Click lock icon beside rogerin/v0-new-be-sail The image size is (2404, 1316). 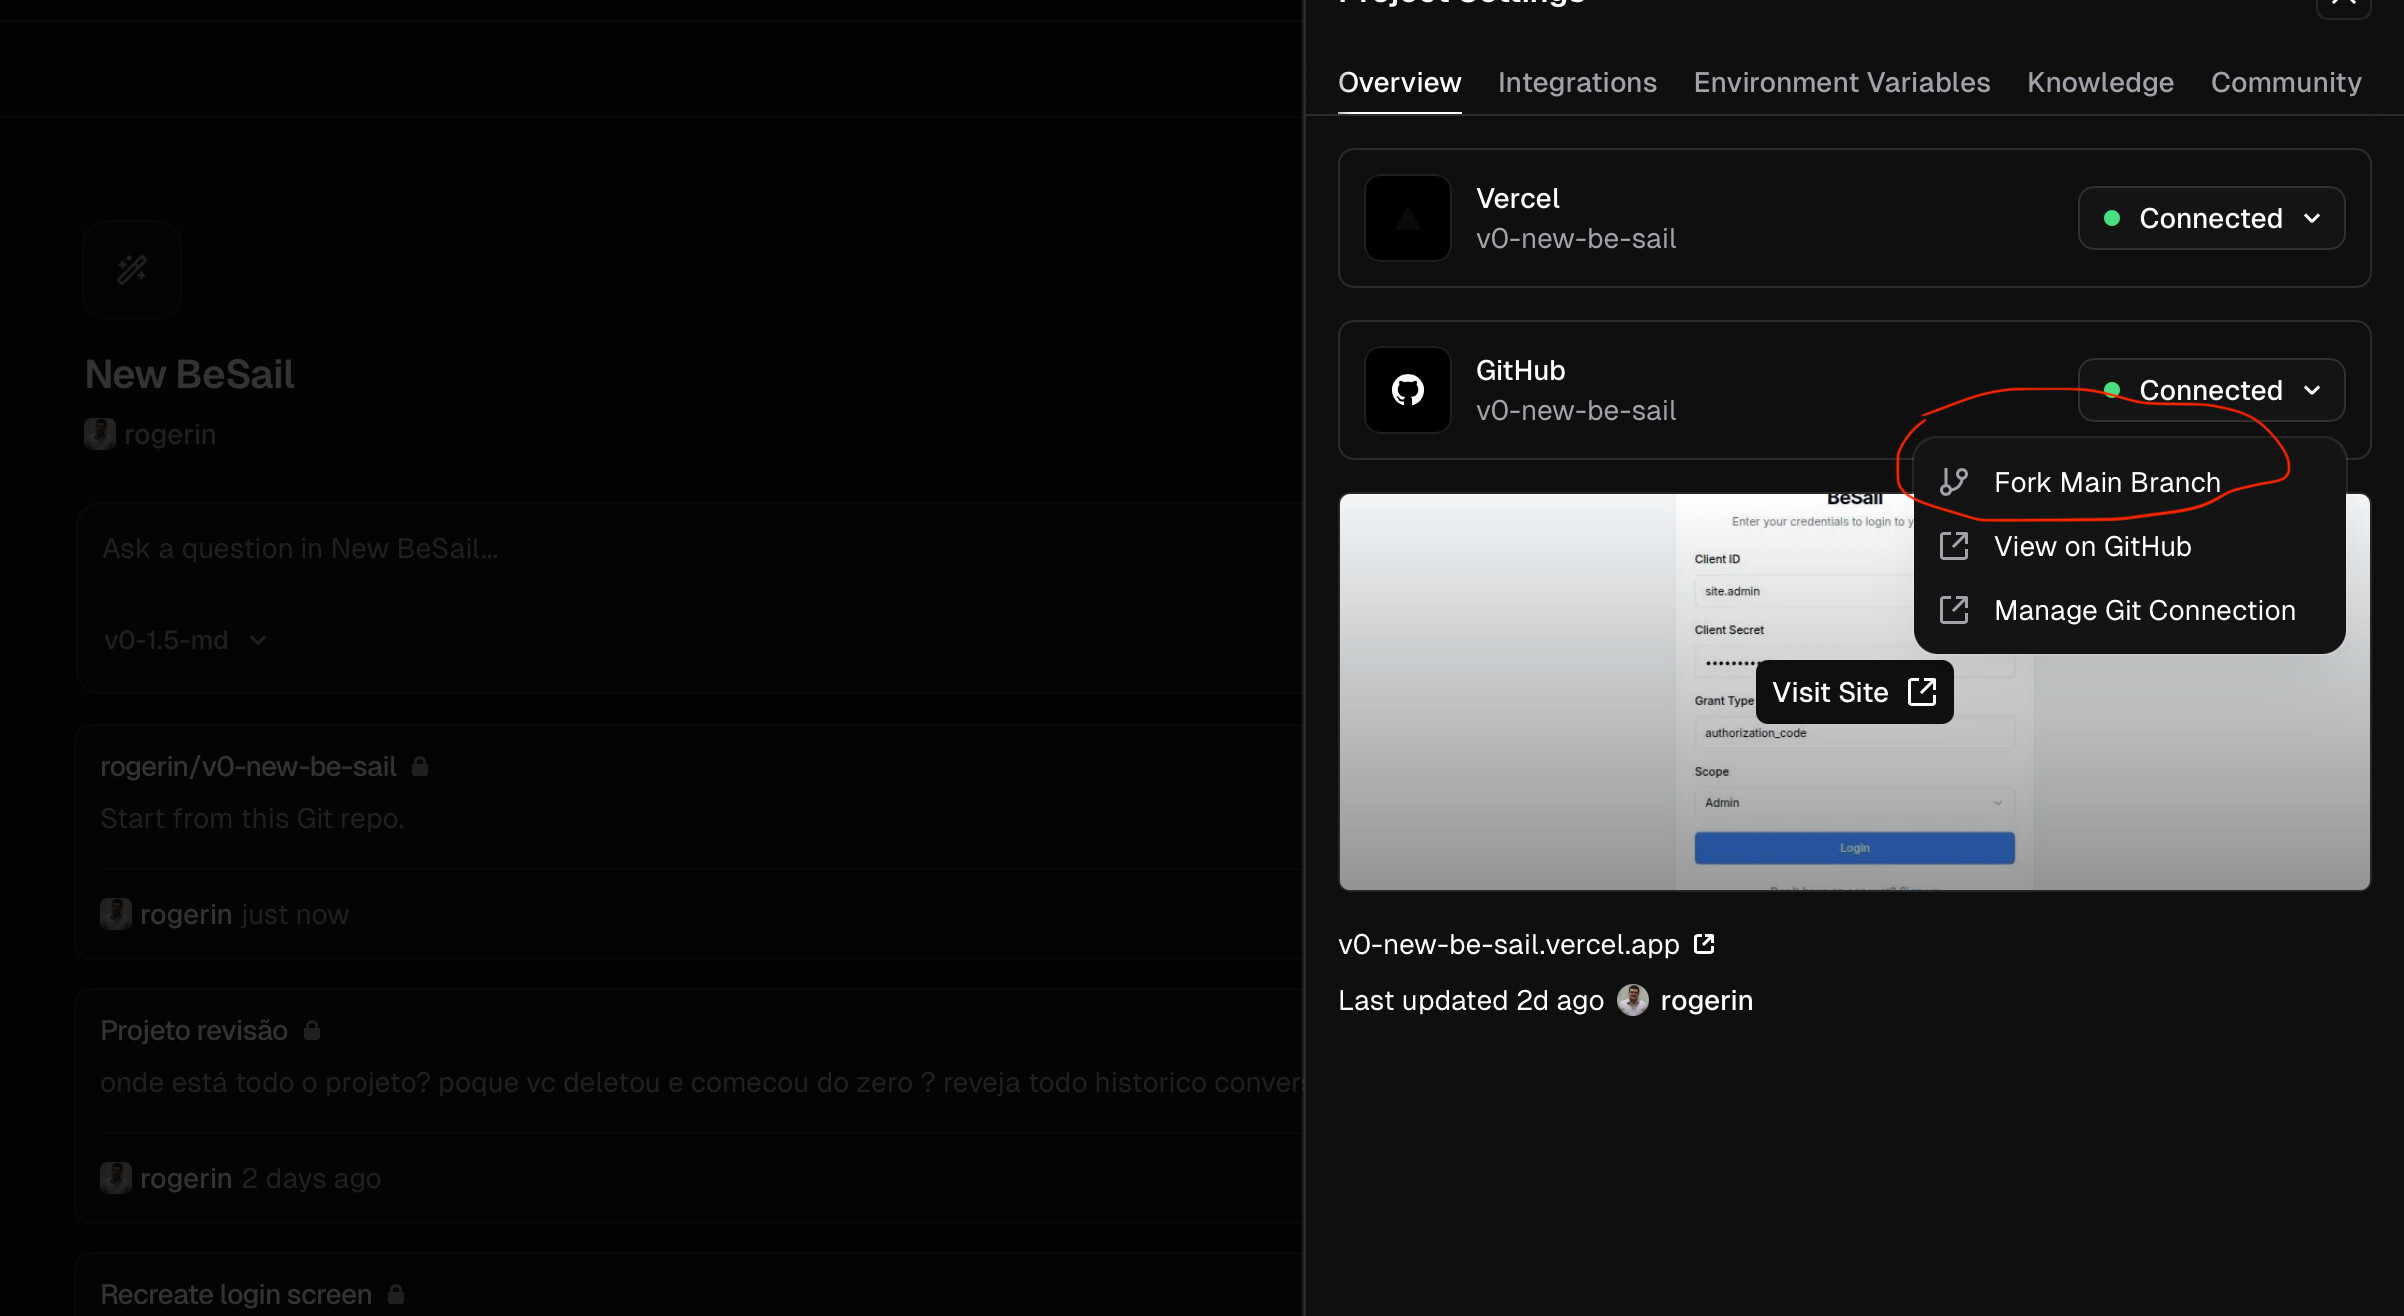pos(420,766)
